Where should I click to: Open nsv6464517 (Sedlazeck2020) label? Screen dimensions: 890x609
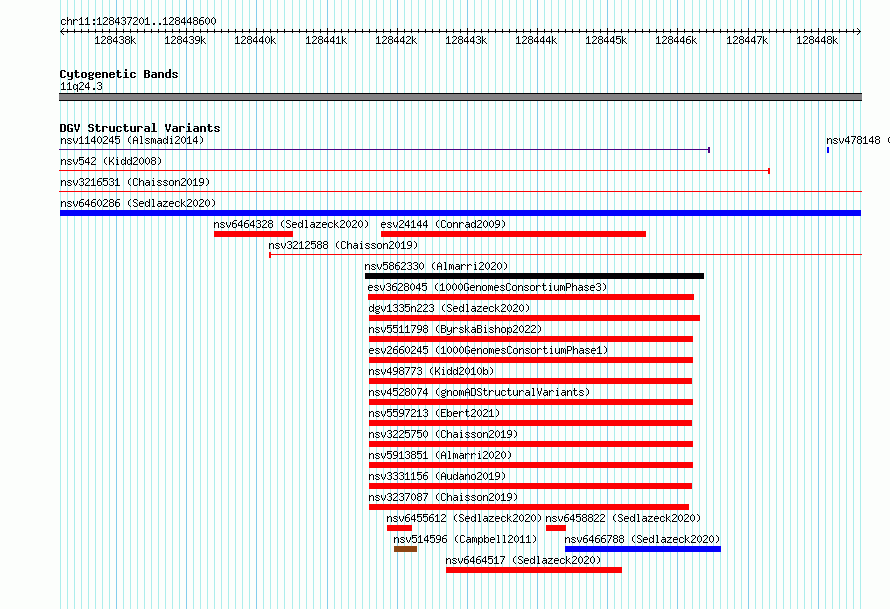(523, 560)
